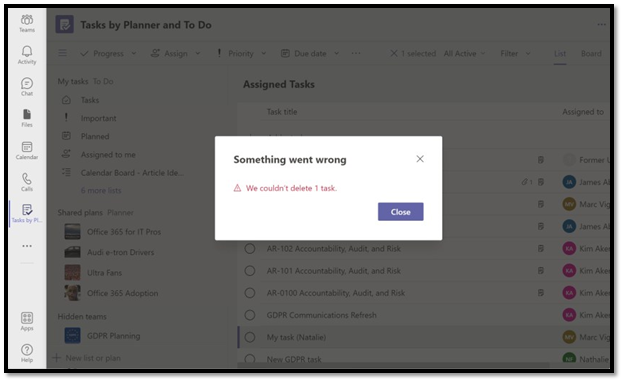Open the Filter dropdown
The image size is (624, 384).
click(x=515, y=53)
